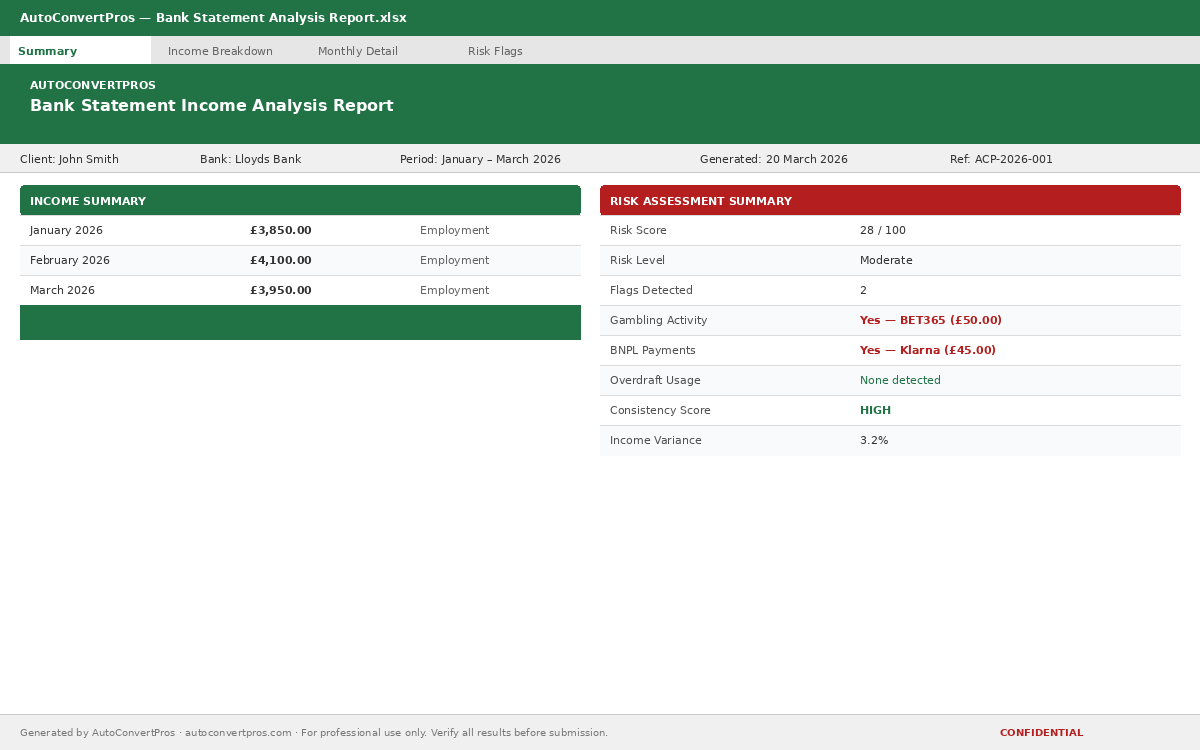Click the Summary tab
1200x750 pixels.
point(48,51)
